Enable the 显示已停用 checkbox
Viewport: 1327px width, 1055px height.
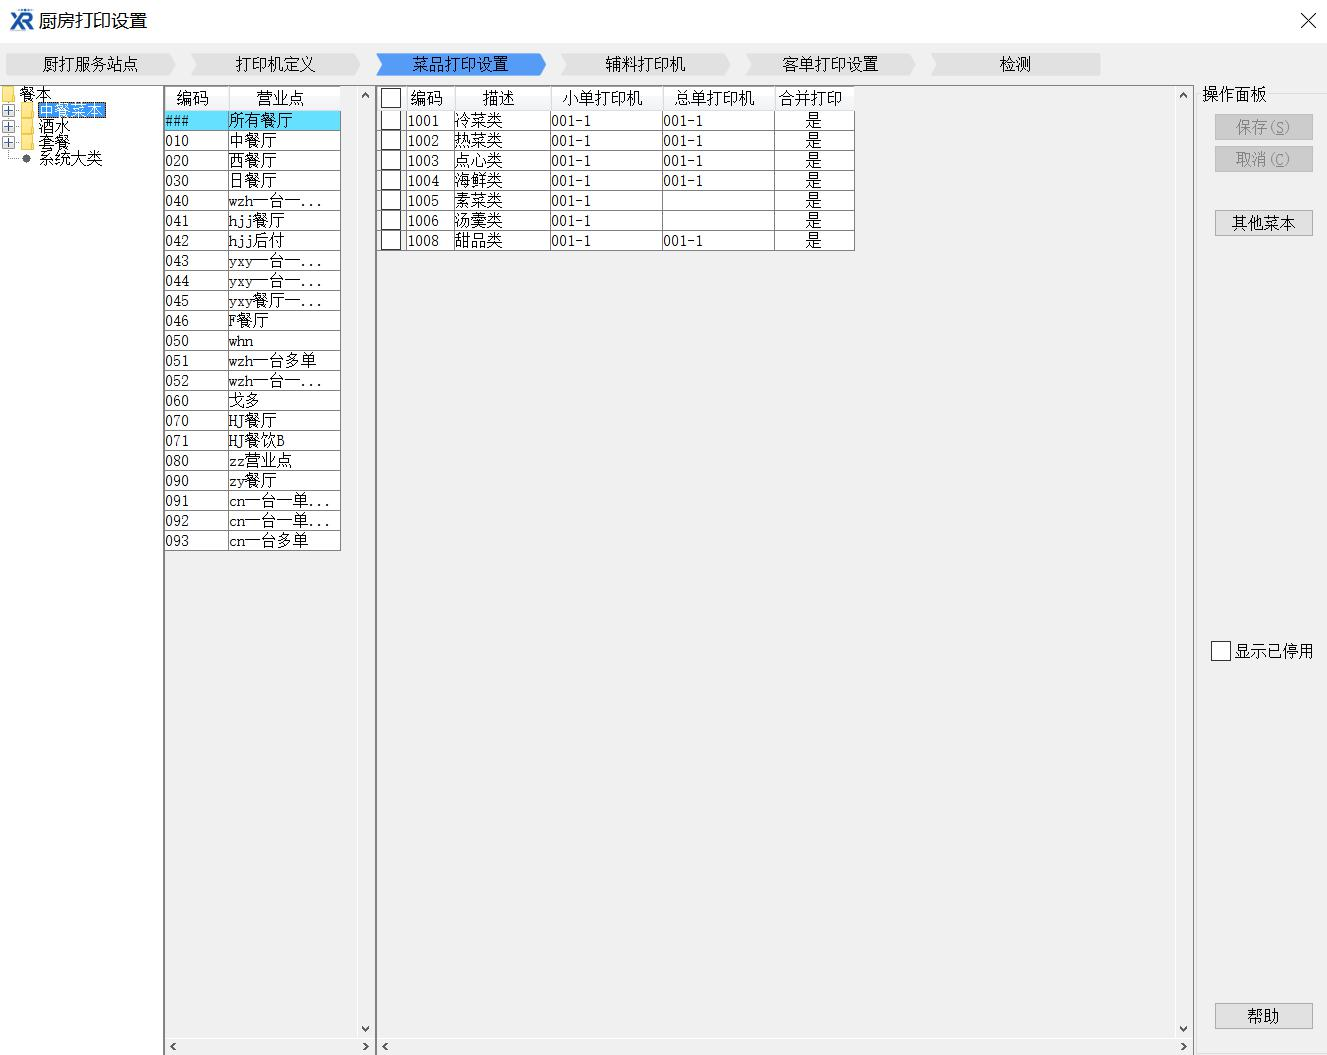[x=1221, y=651]
